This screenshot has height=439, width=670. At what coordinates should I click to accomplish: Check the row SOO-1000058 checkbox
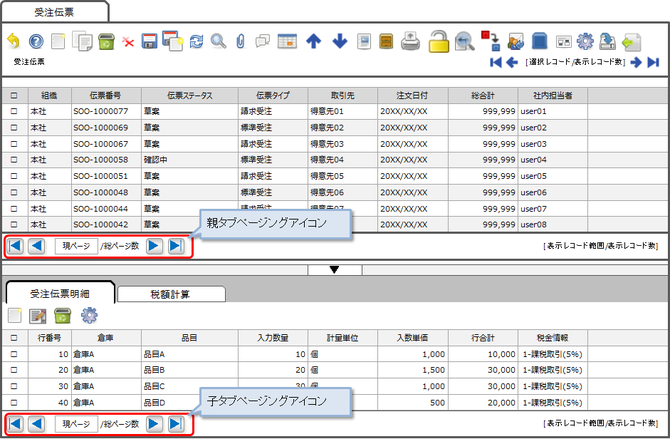[x=14, y=160]
